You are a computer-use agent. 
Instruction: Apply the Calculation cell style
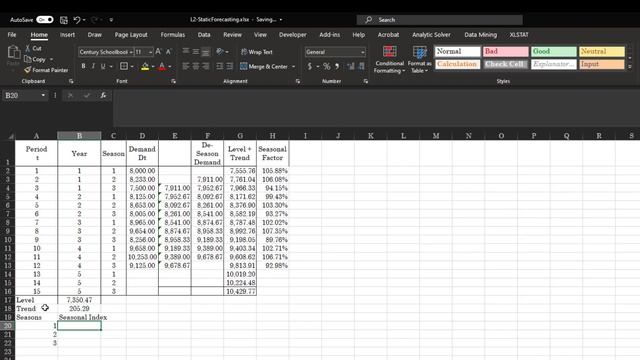(458, 64)
